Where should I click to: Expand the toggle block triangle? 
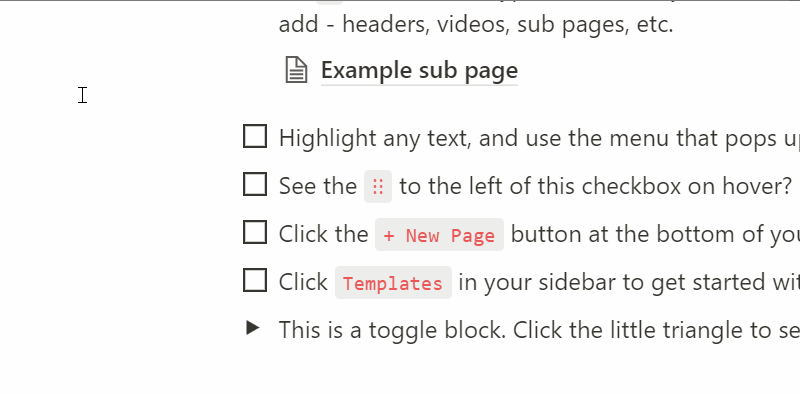pyautogui.click(x=253, y=328)
